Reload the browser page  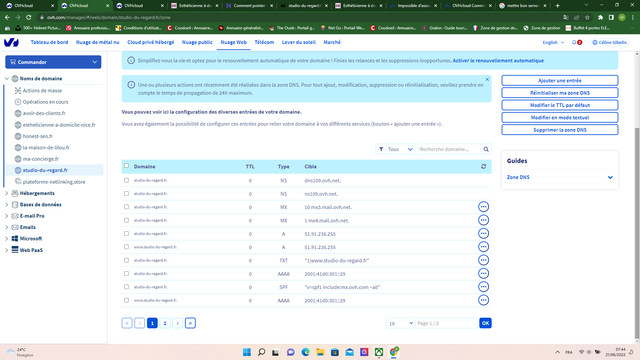click(x=29, y=18)
